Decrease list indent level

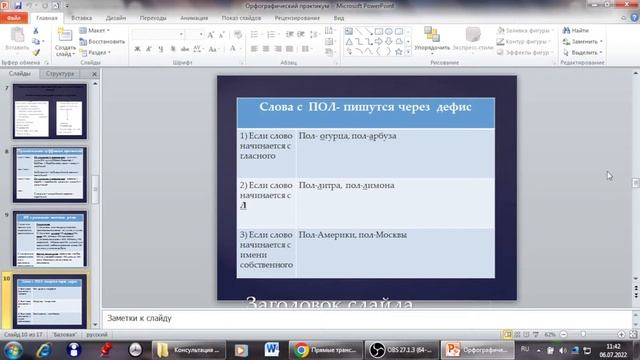coord(289,35)
